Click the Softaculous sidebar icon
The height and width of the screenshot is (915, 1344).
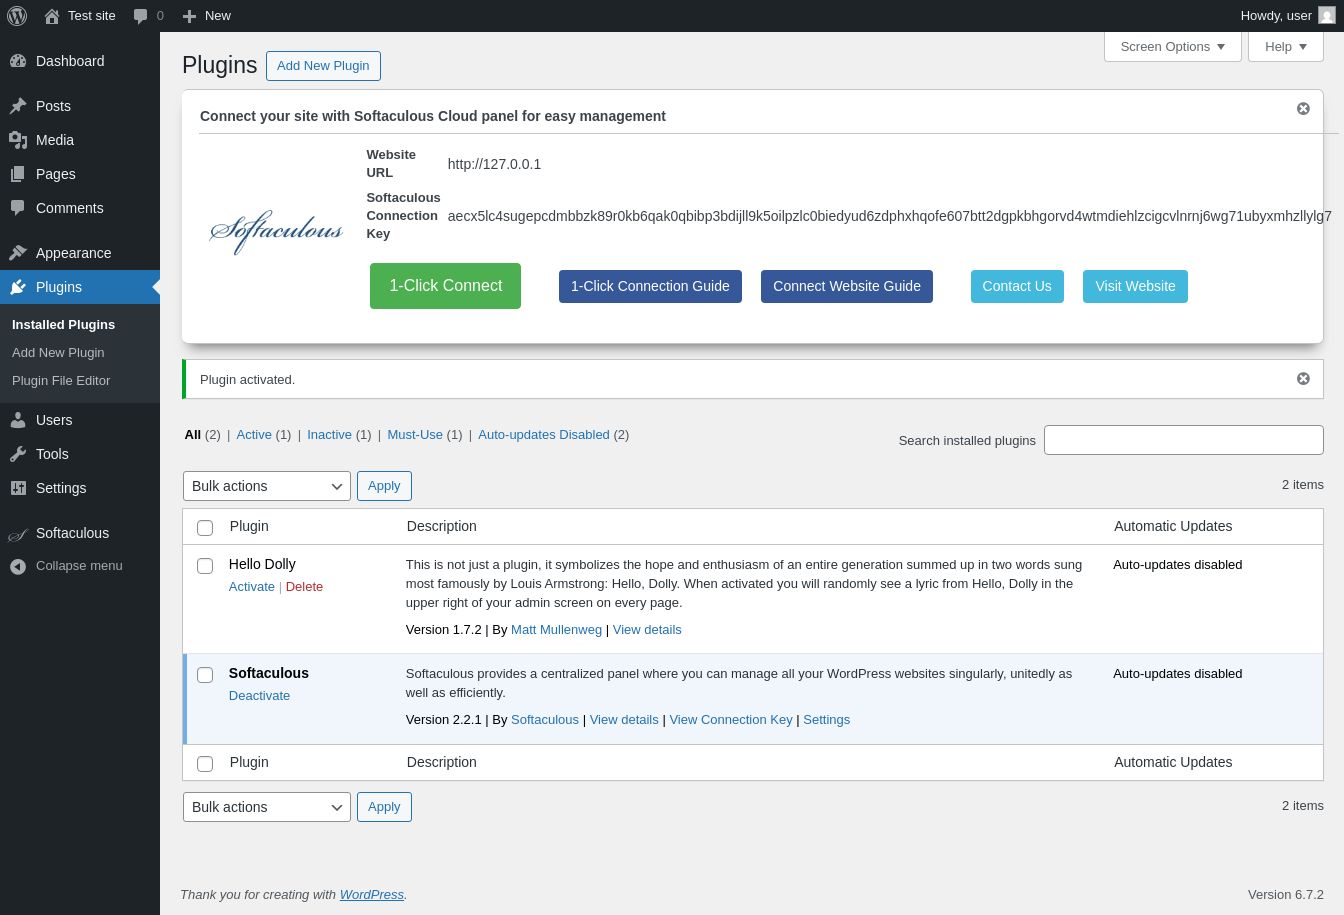(x=18, y=534)
